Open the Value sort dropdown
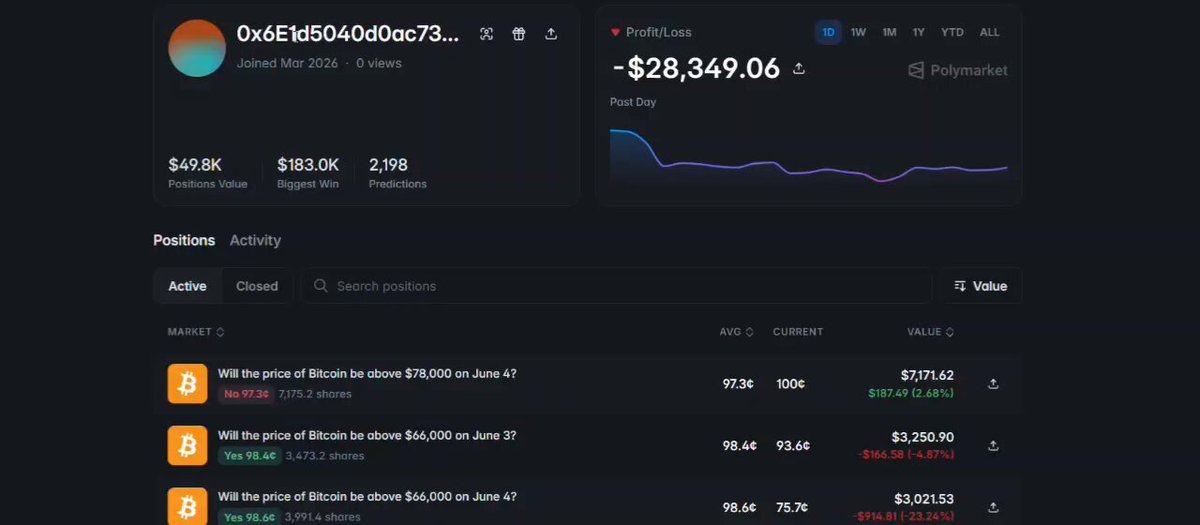 pyautogui.click(x=980, y=286)
